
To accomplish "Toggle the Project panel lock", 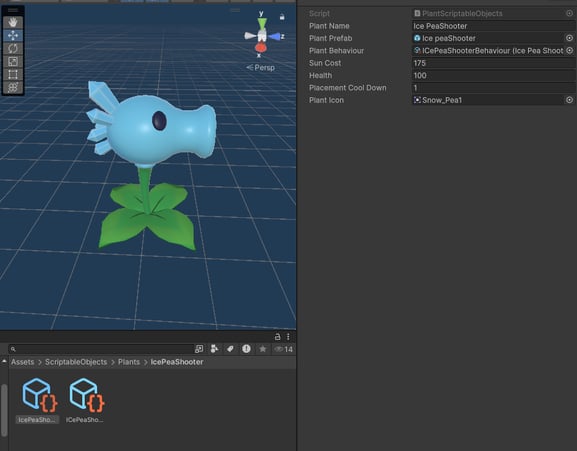I will click(x=277, y=337).
